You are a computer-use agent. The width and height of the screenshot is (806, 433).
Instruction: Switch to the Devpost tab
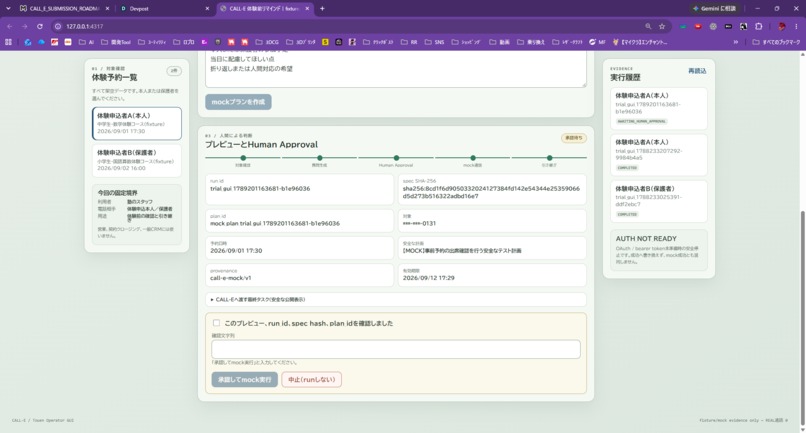[x=164, y=8]
